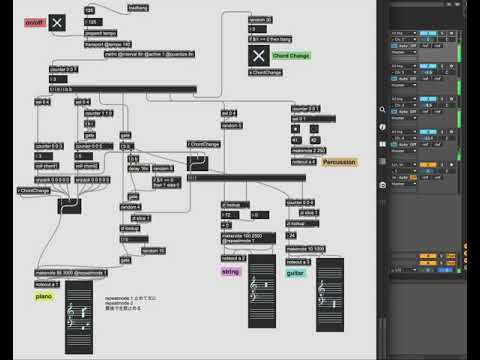The height and width of the screenshot is (360, 480).
Task: Click the message box 41
Action: click(296, 140)
